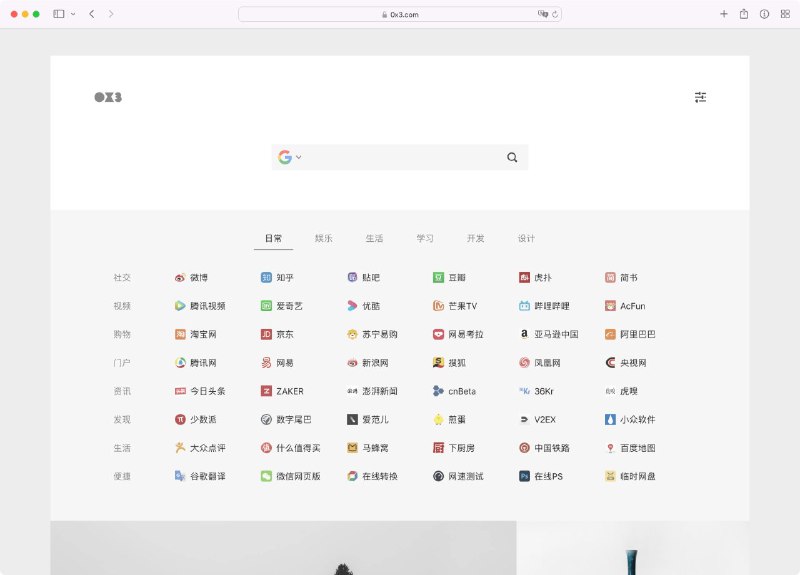Open the 百度地图 link
This screenshot has height=575, width=800.
click(x=631, y=448)
